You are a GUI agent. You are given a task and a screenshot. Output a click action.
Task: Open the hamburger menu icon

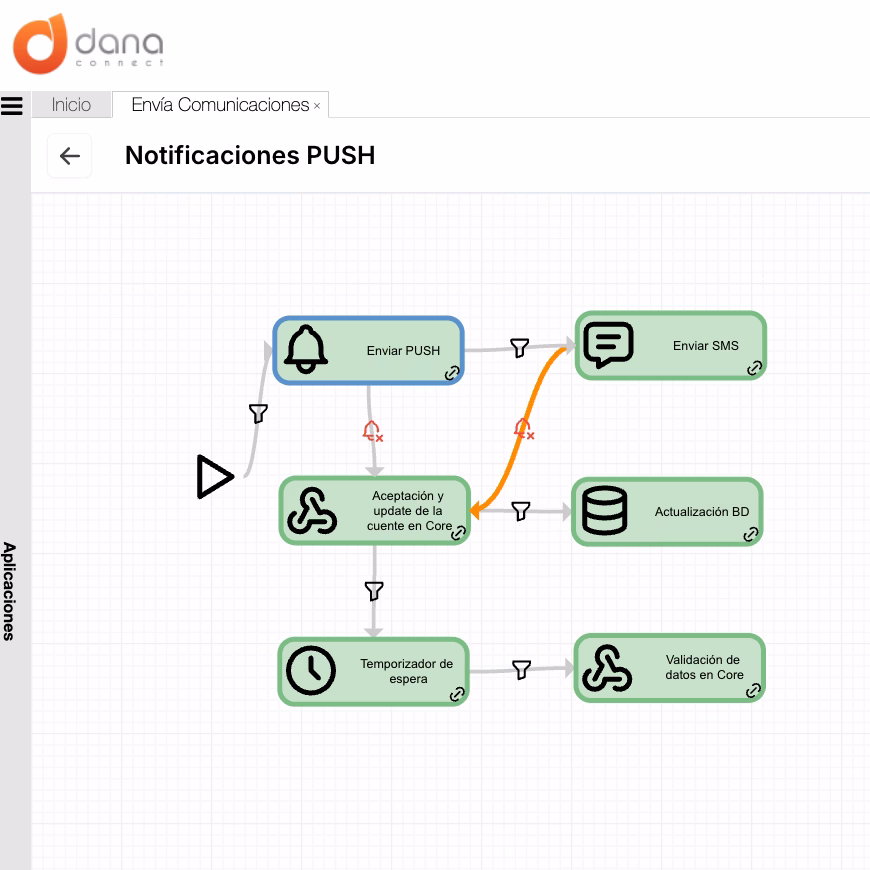click(x=12, y=105)
